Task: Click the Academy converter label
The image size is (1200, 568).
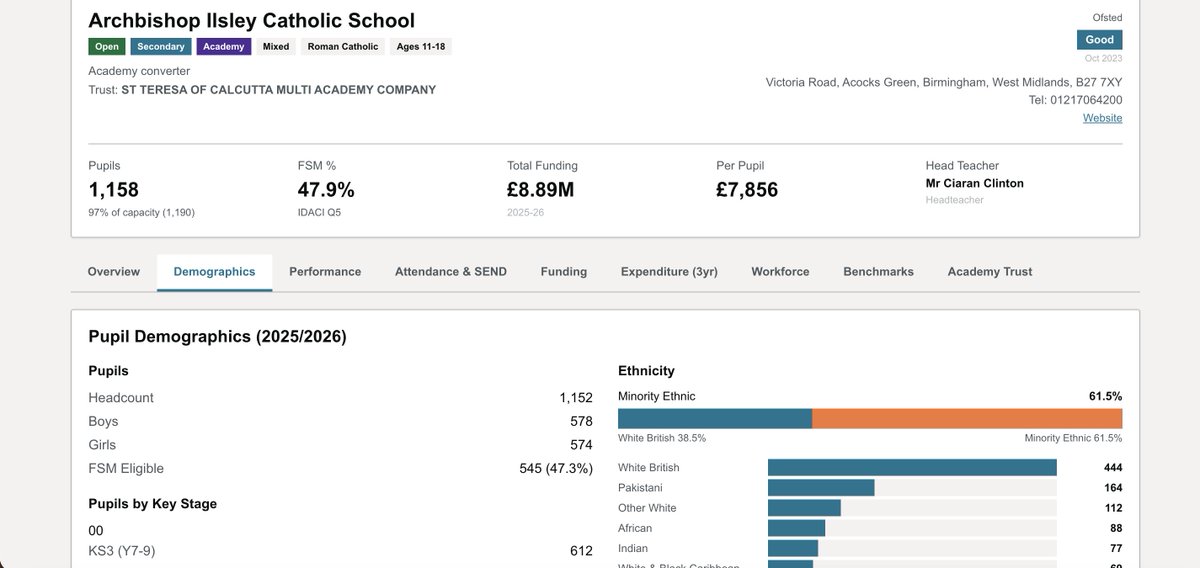Action: pos(139,72)
